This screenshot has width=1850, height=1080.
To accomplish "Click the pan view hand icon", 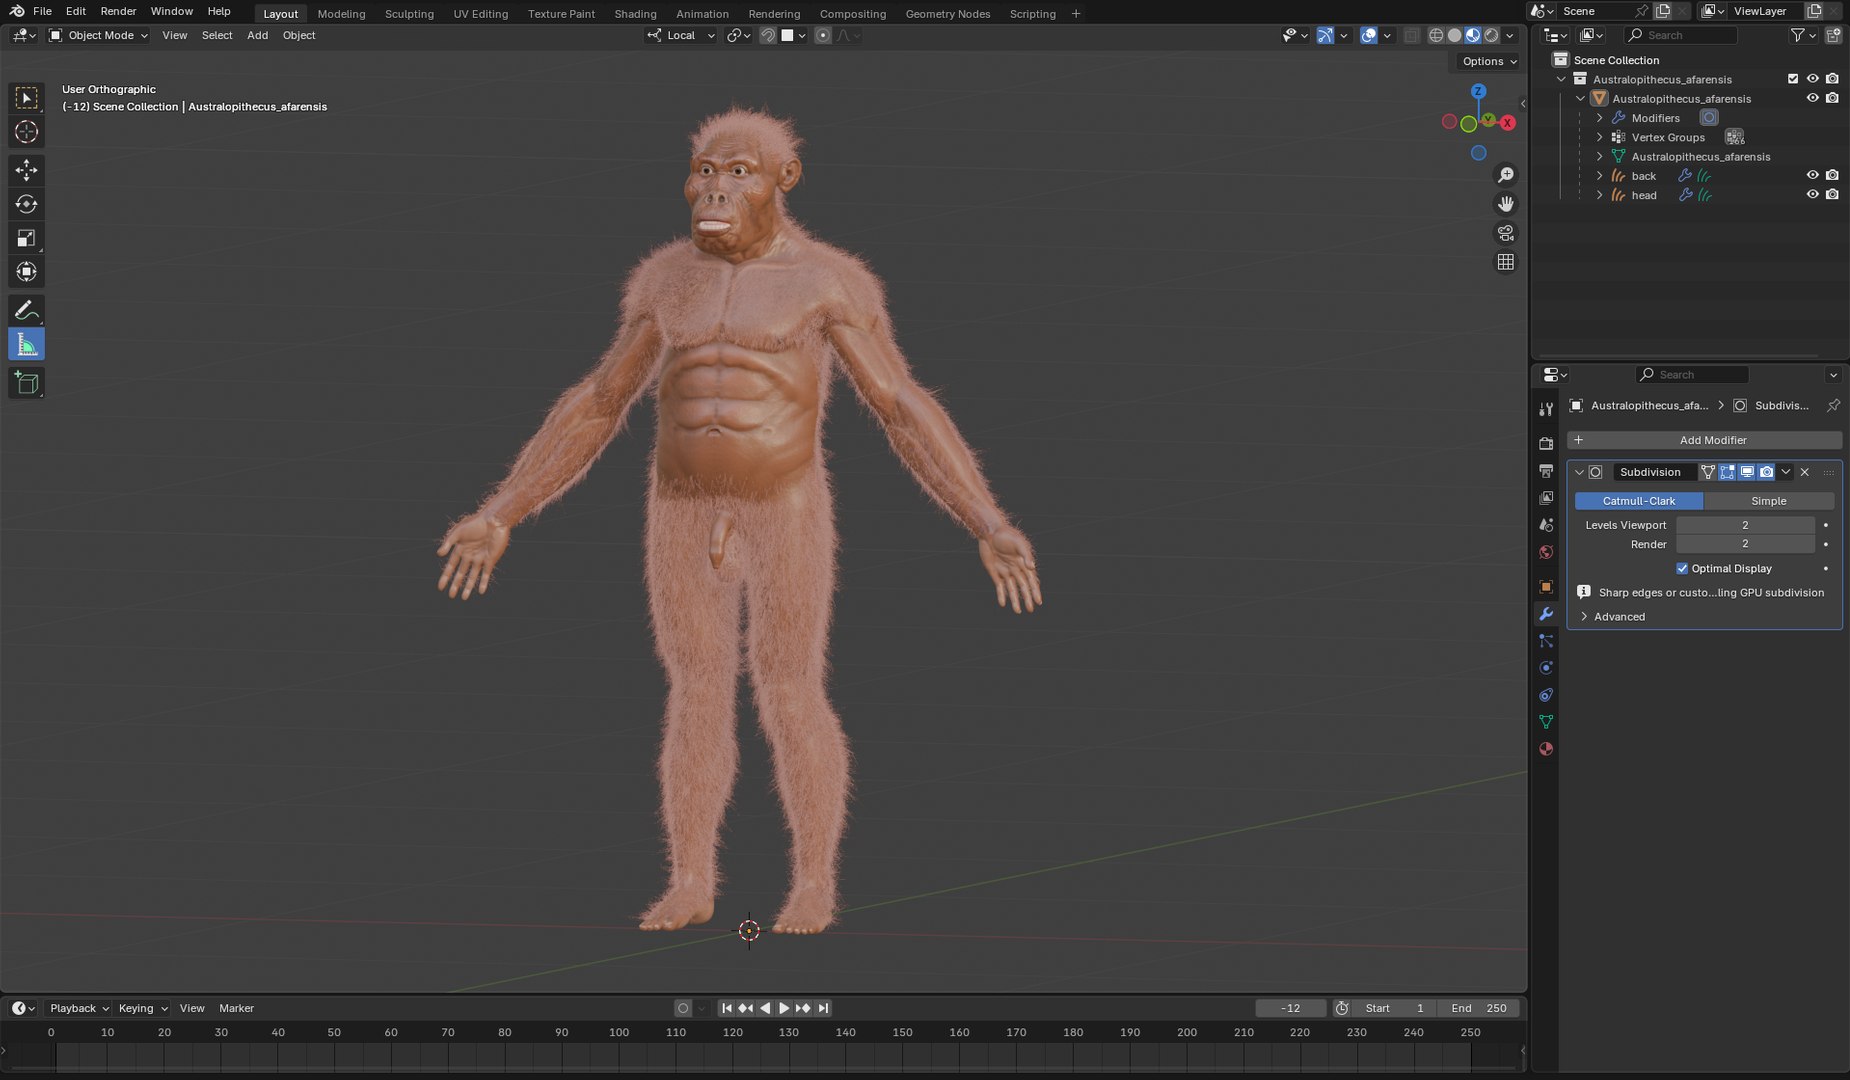I will click(x=1506, y=204).
